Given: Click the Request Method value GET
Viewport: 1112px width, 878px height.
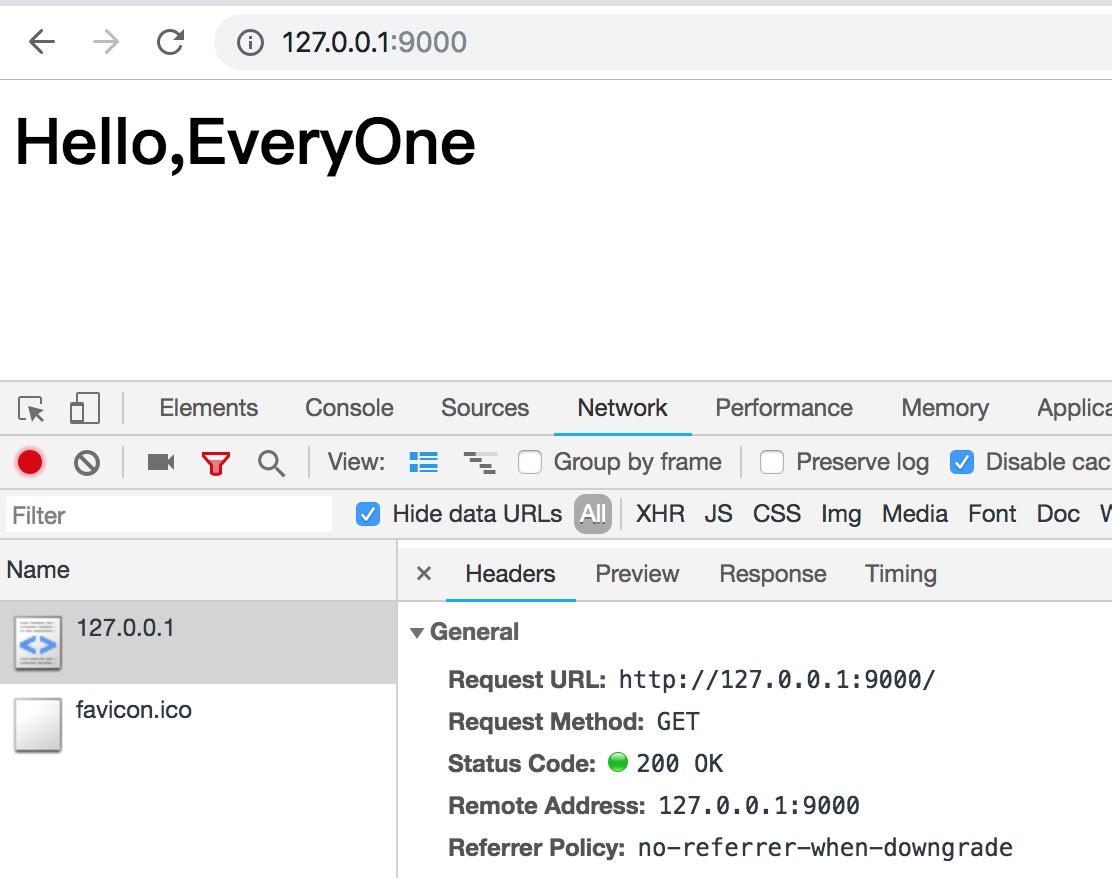Looking at the screenshot, I should pyautogui.click(x=678, y=722).
